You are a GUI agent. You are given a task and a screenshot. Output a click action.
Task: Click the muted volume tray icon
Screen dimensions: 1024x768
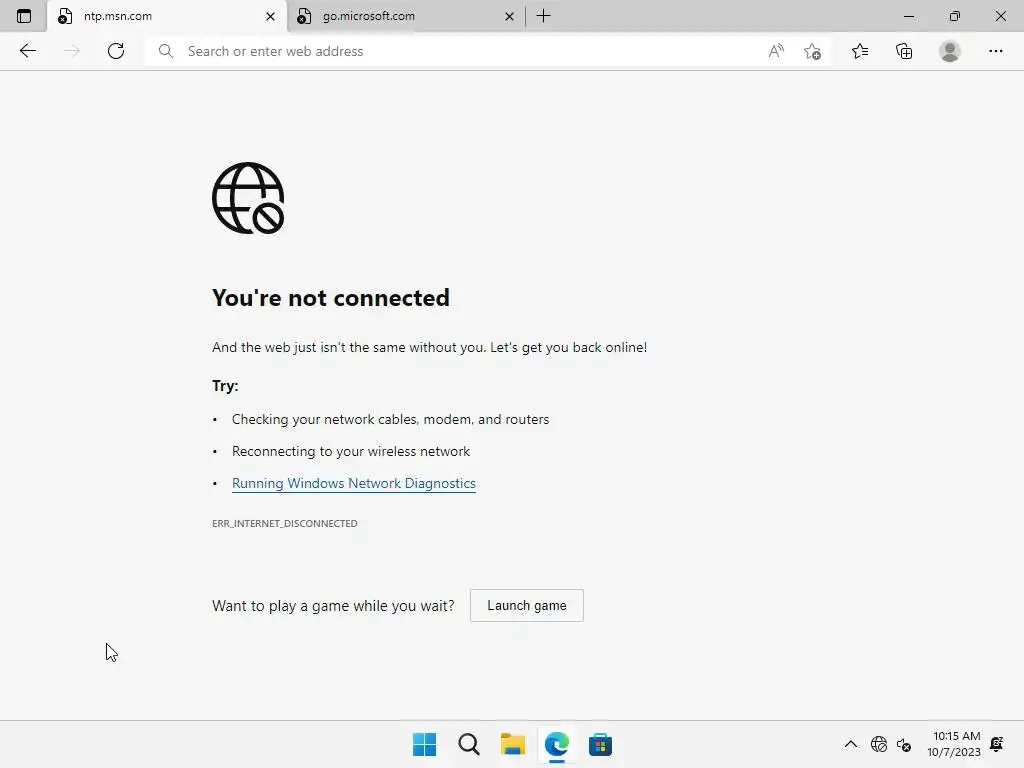(x=904, y=744)
